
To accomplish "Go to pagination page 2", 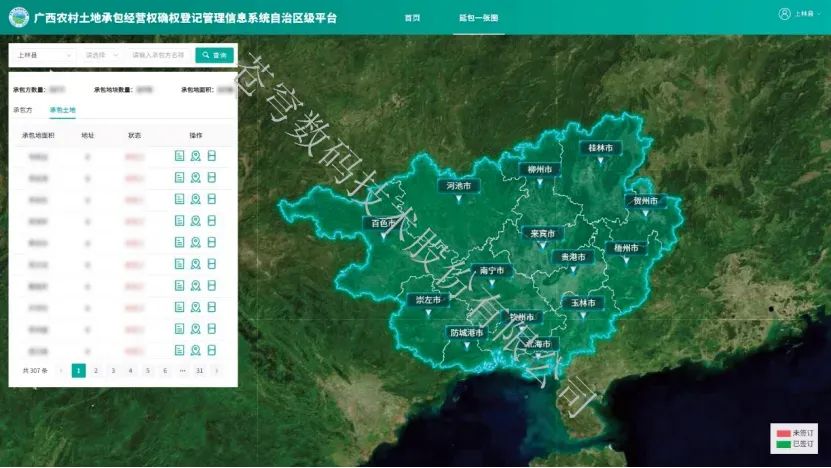I will (x=96, y=370).
